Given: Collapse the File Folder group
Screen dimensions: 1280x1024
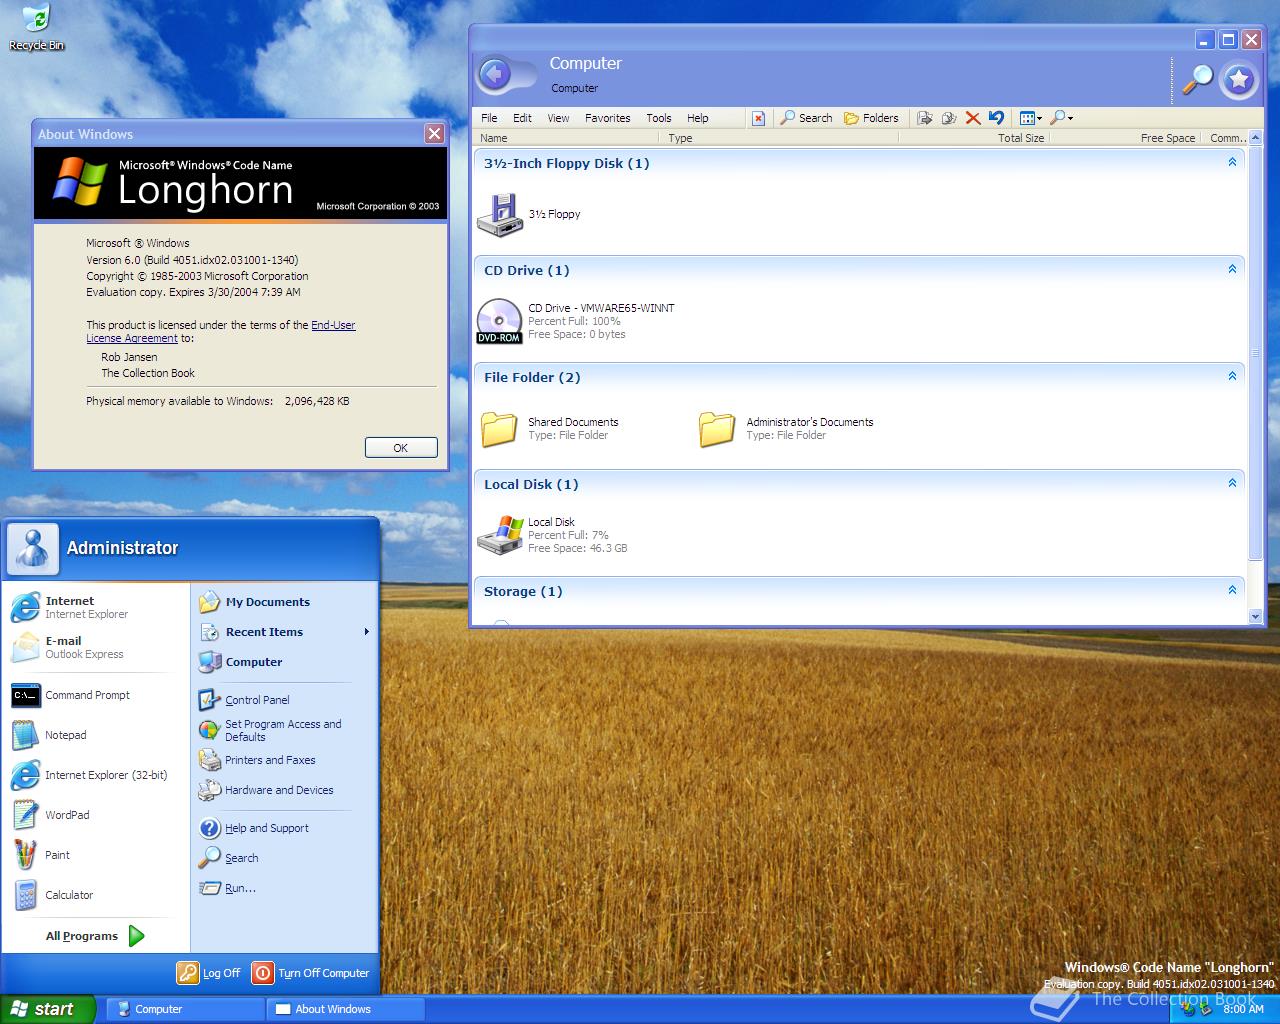Looking at the screenshot, I should [1232, 376].
